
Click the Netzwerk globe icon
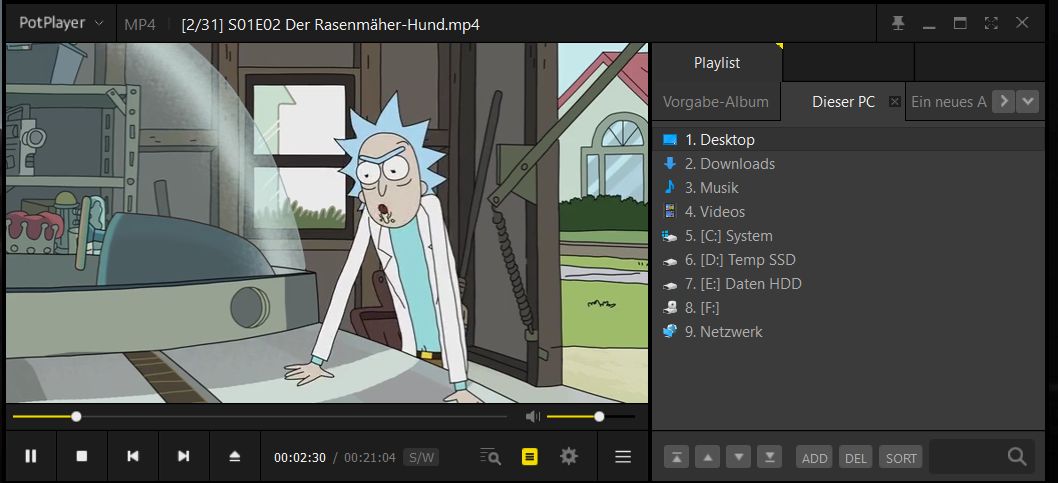(x=669, y=331)
